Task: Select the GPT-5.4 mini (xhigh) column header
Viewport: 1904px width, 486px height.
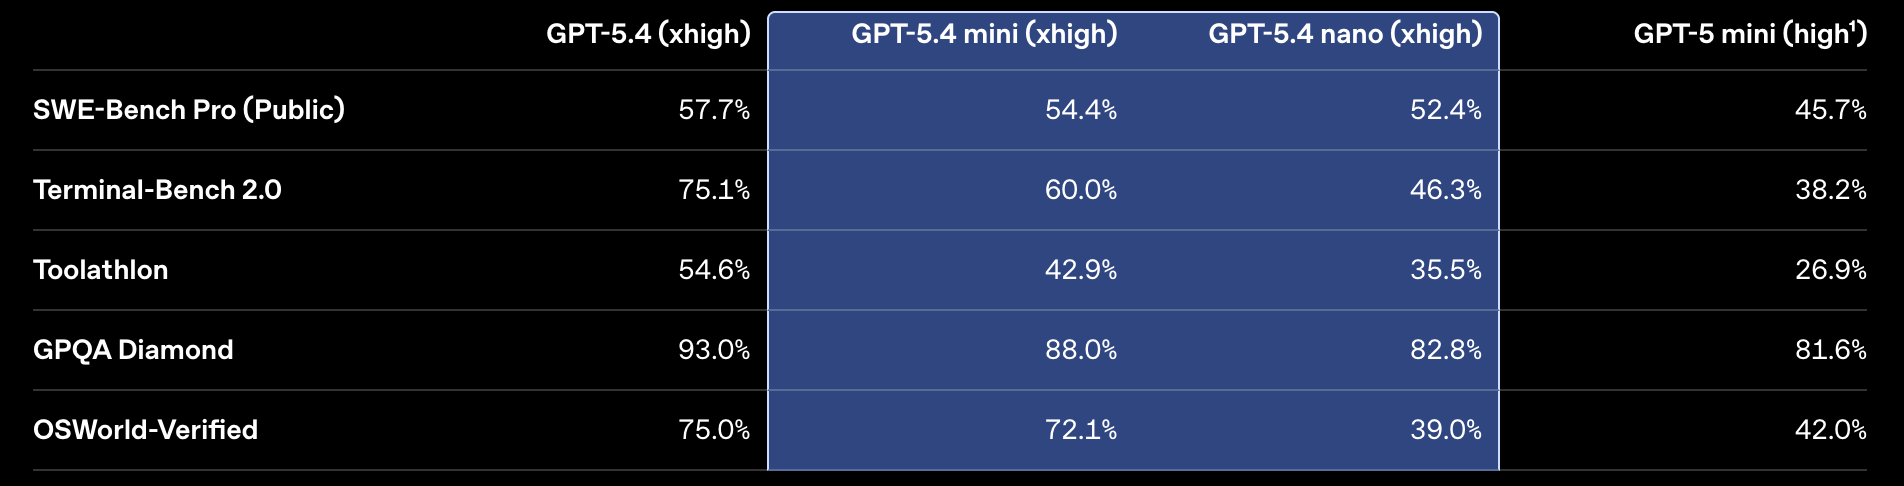Action: point(984,34)
